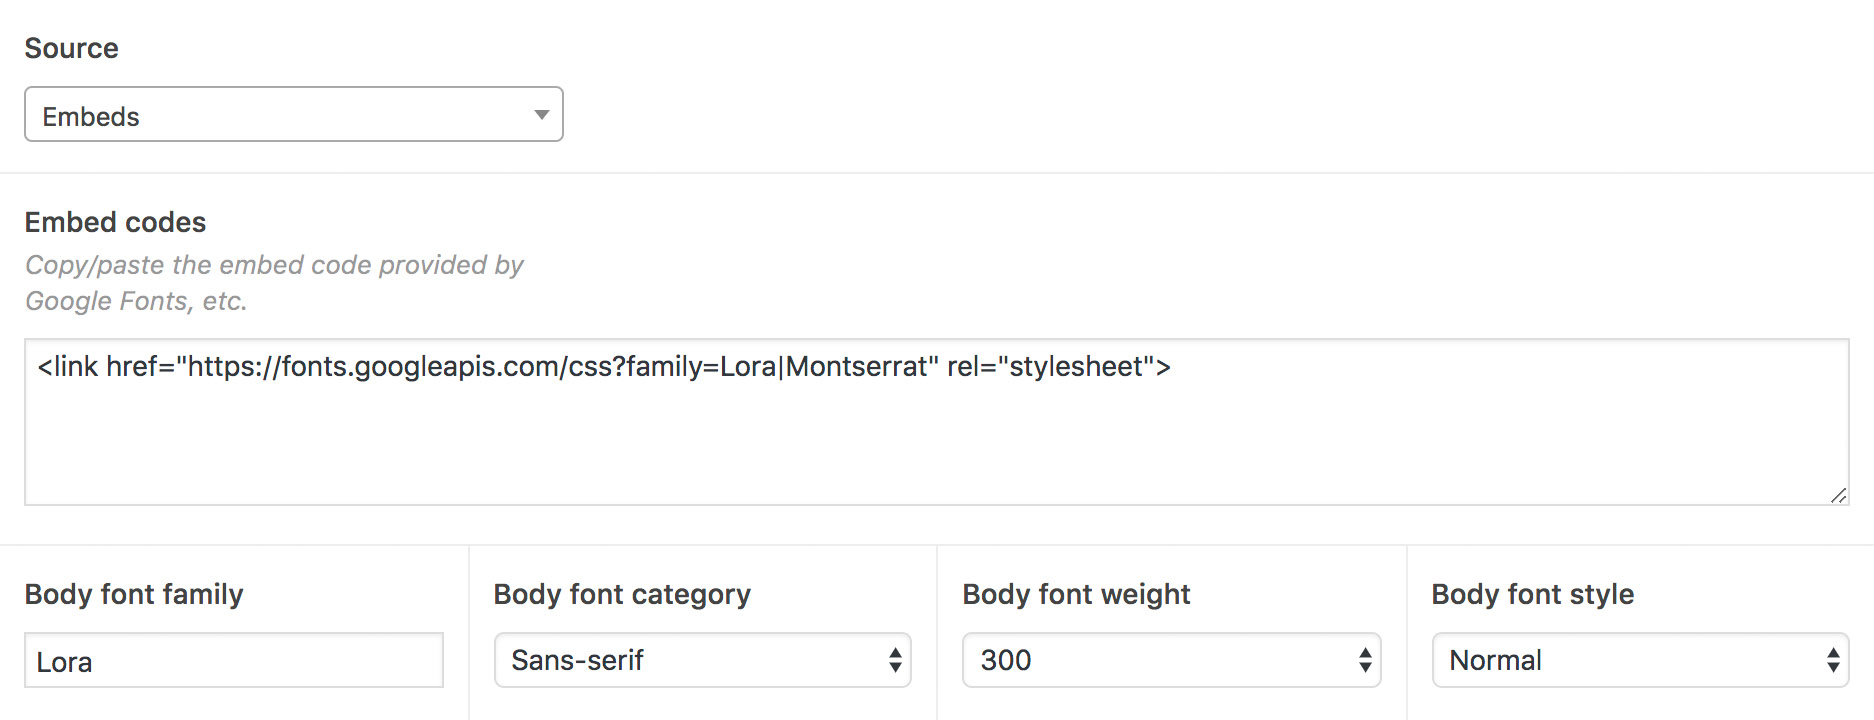Image resolution: width=1874 pixels, height=720 pixels.
Task: Click the resize handle of Embed codes textarea
Action: tap(1838, 495)
